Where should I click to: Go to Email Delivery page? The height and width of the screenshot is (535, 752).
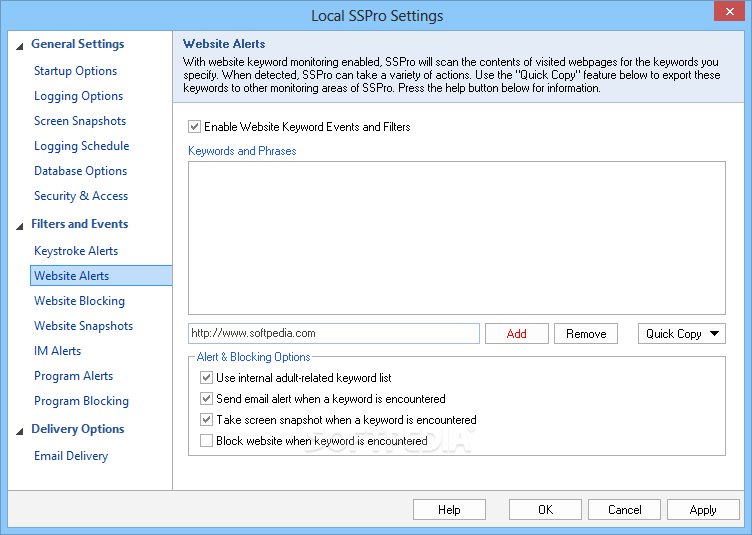coord(70,456)
